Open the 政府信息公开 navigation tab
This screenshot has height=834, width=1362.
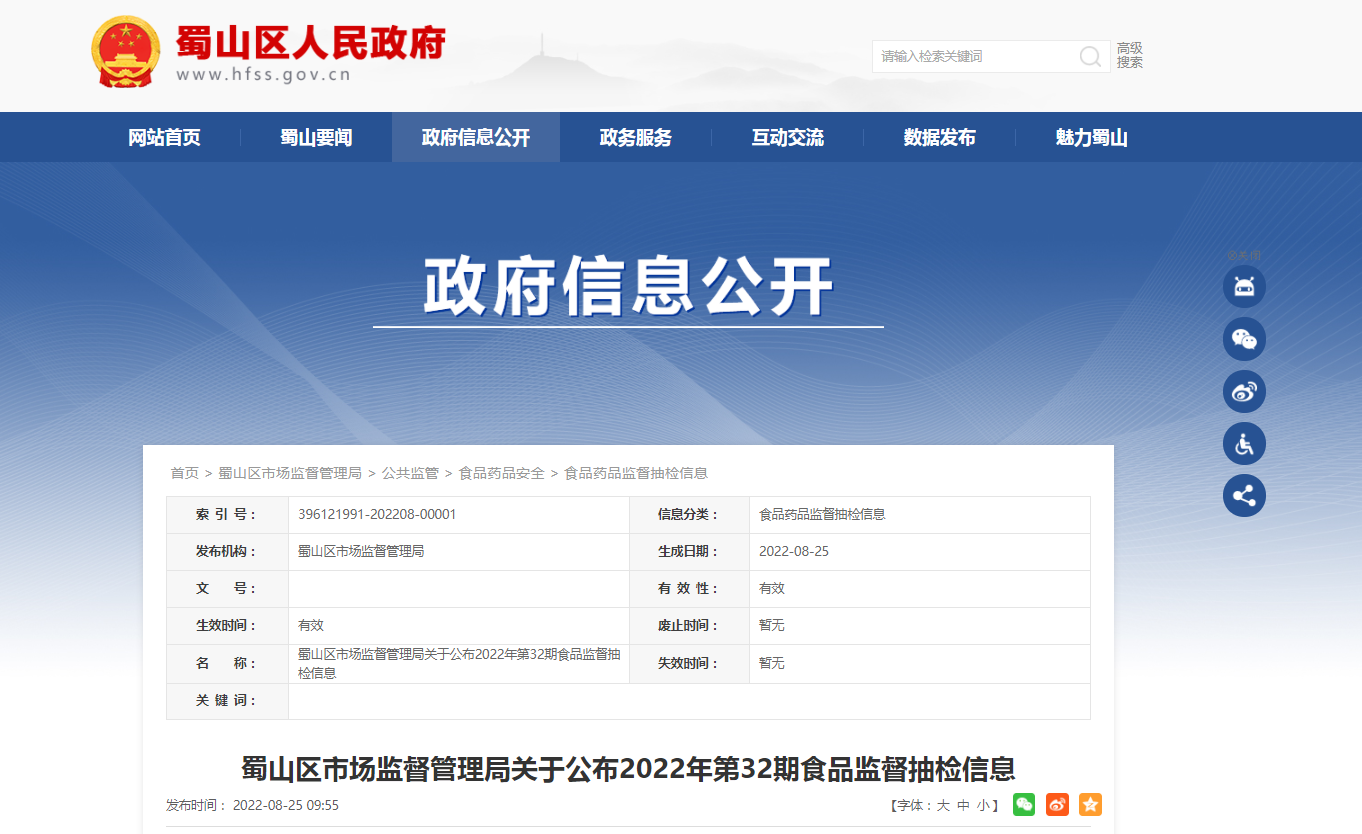(x=476, y=138)
